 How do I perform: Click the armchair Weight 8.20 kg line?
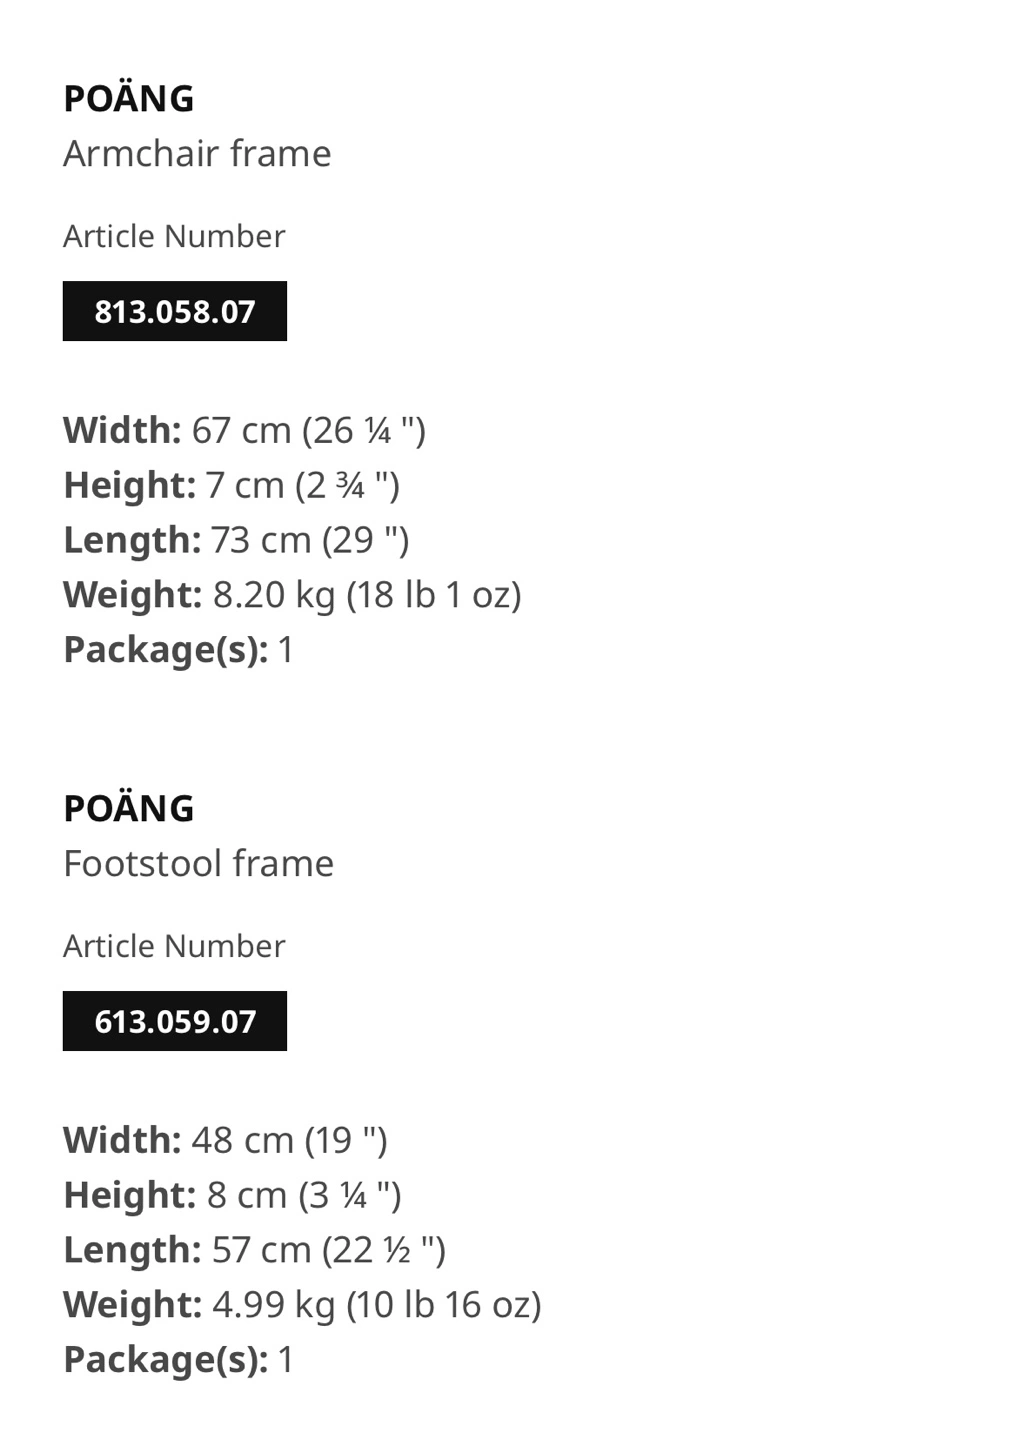click(x=292, y=595)
